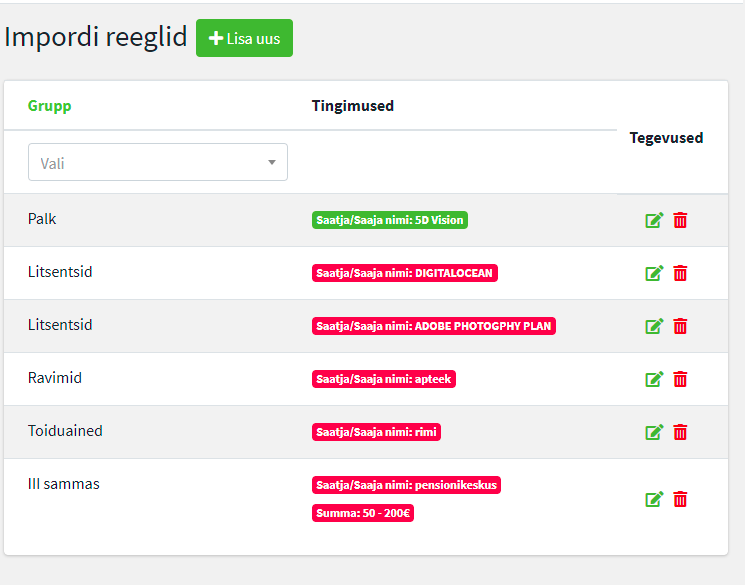Click the Tingimused column header
The image size is (745, 585).
(x=352, y=106)
